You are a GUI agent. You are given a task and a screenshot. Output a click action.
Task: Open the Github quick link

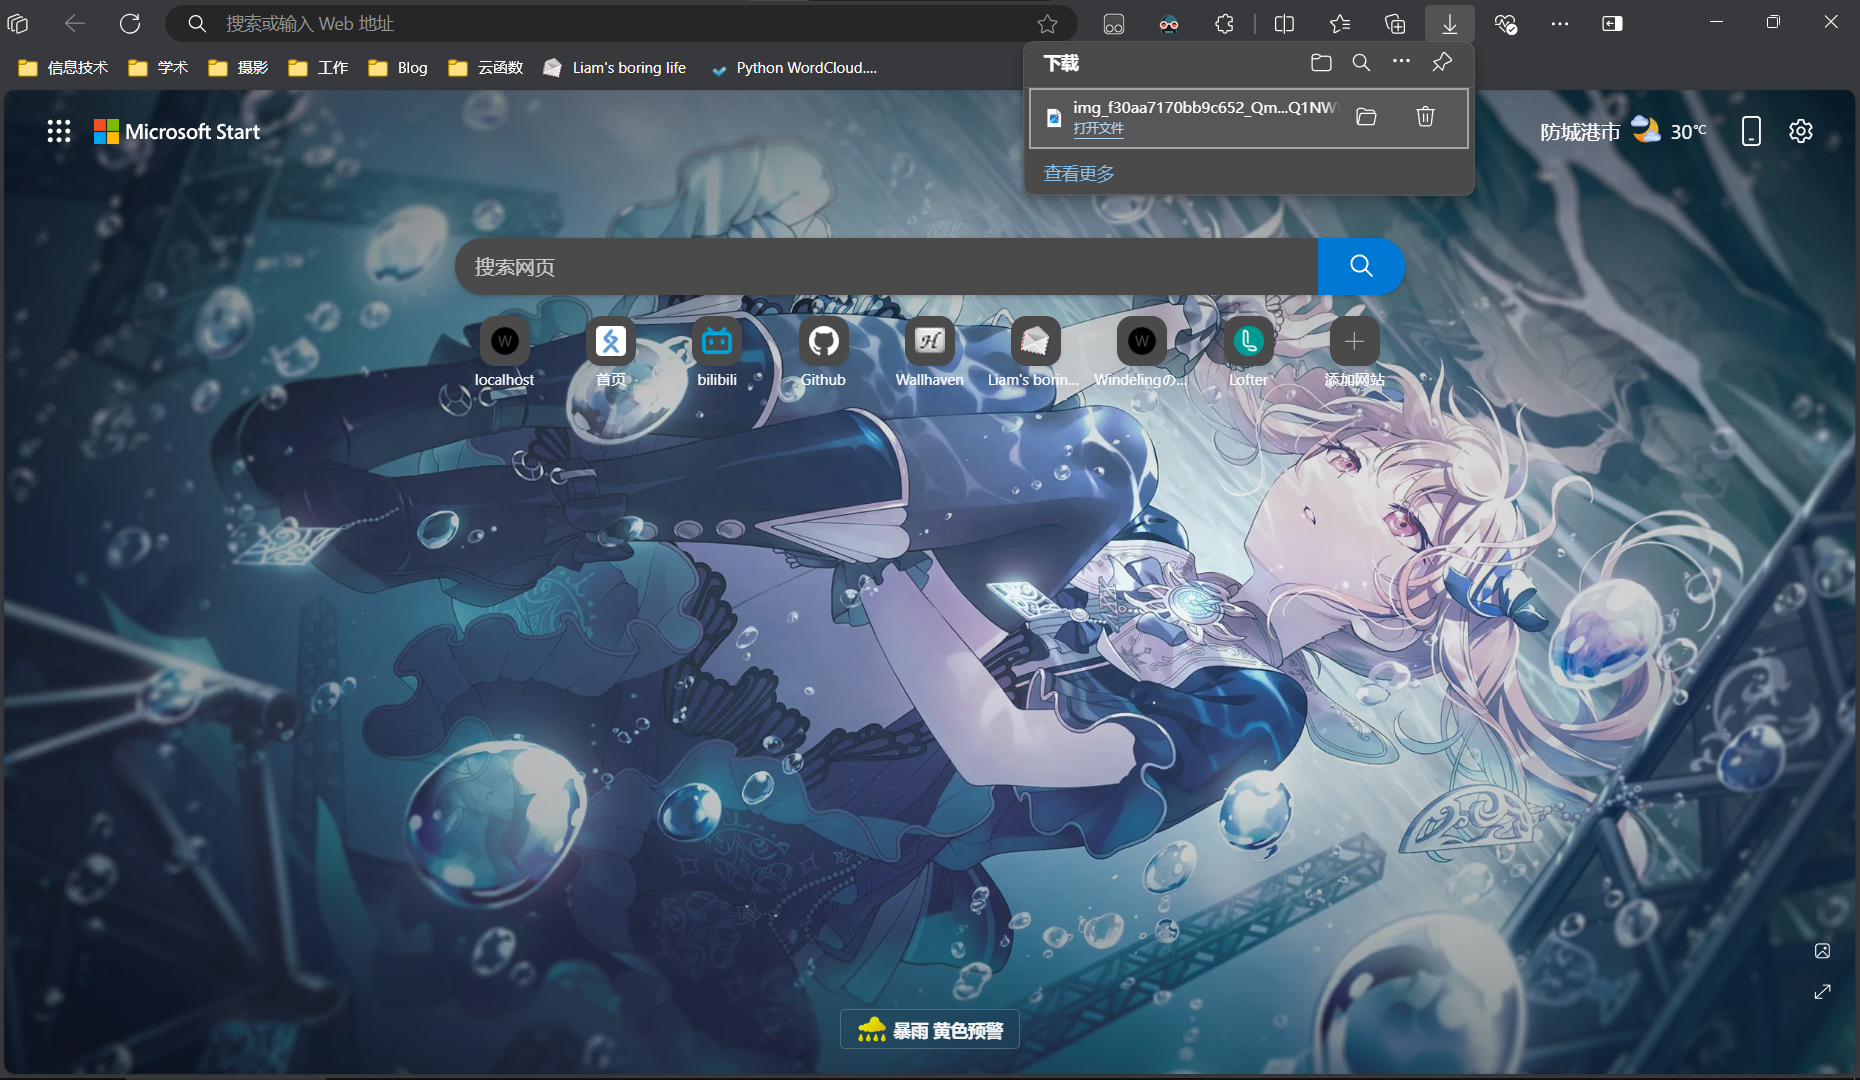click(823, 353)
